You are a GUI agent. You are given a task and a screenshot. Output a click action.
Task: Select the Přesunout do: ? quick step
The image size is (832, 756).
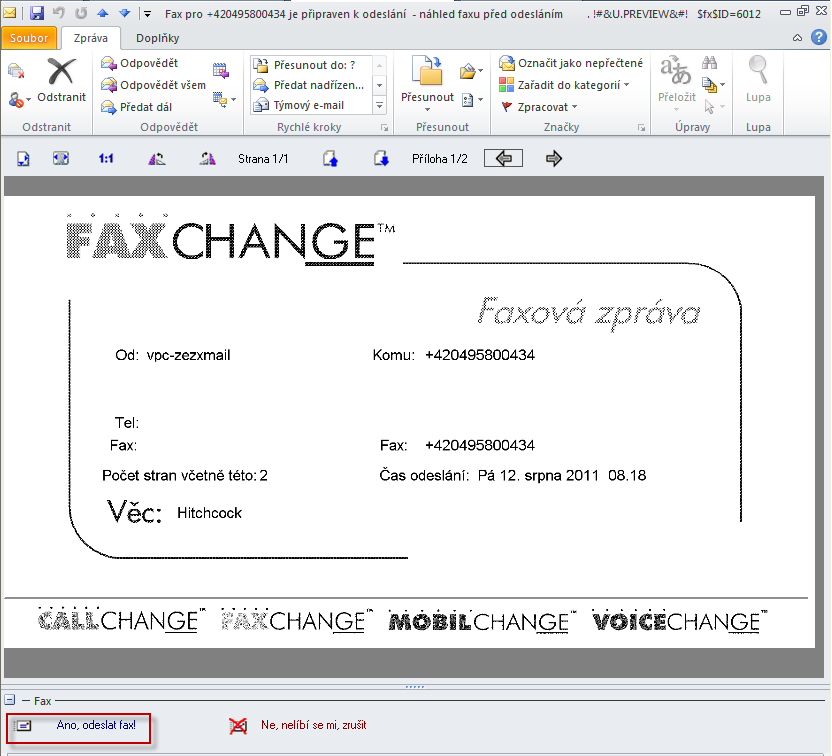pyautogui.click(x=312, y=65)
